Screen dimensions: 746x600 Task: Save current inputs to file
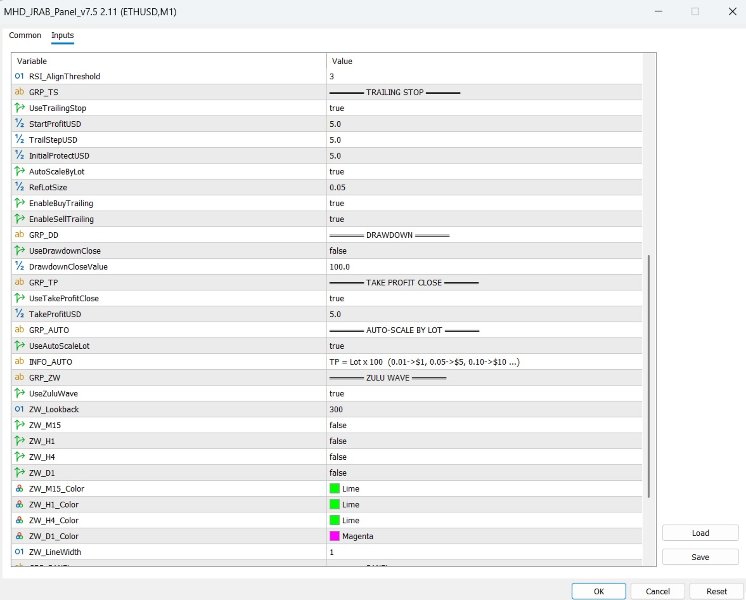point(700,557)
